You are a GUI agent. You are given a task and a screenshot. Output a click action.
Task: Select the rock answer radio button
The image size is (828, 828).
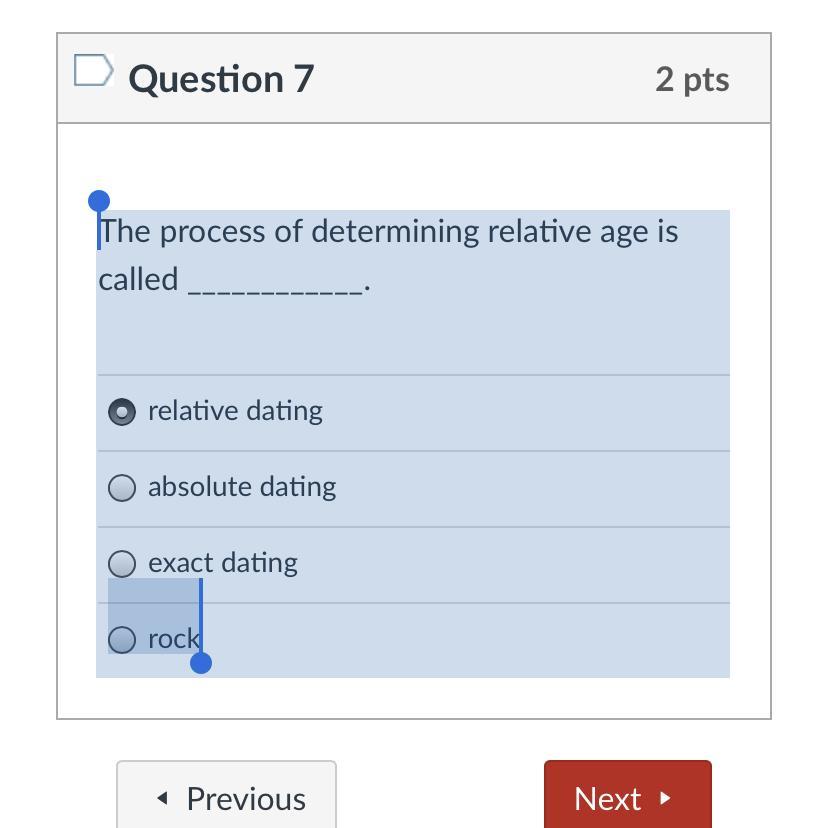click(122, 639)
